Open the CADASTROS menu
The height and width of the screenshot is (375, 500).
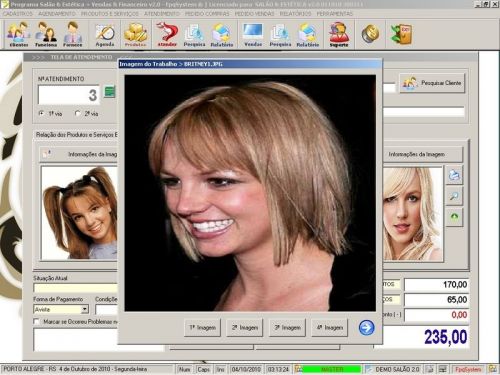[x=18, y=14]
